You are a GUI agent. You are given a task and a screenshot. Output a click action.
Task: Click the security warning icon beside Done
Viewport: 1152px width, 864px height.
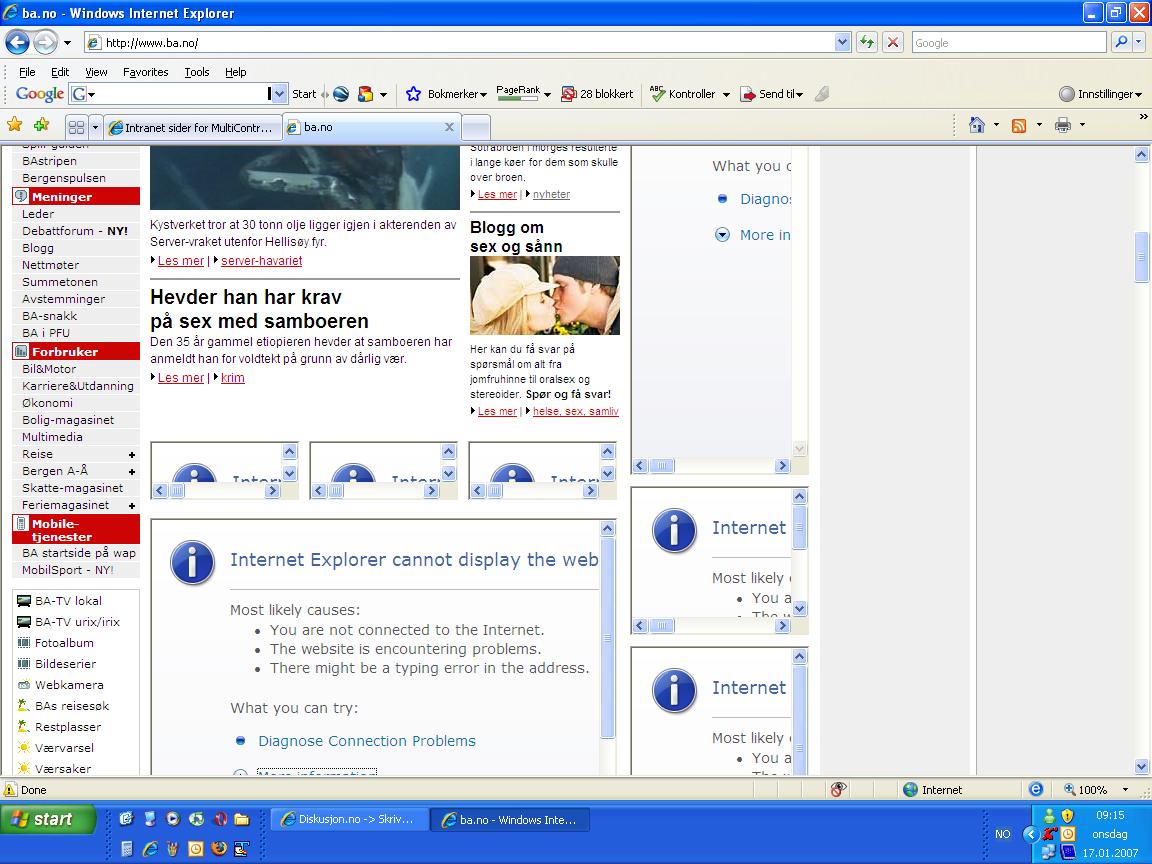click(x=10, y=790)
